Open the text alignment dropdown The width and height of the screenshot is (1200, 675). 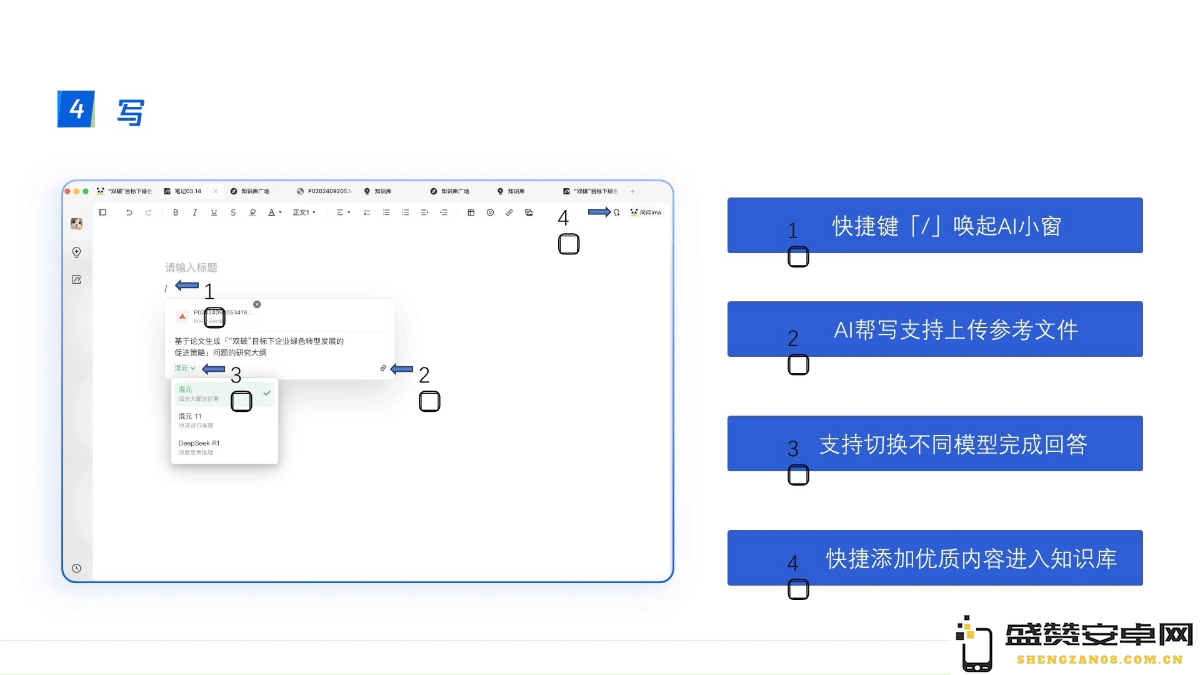[342, 212]
